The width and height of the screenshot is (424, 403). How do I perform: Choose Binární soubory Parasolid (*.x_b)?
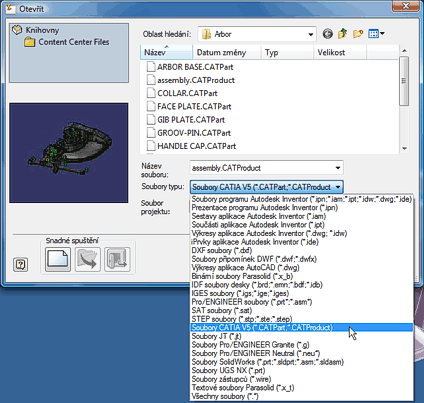302,276
